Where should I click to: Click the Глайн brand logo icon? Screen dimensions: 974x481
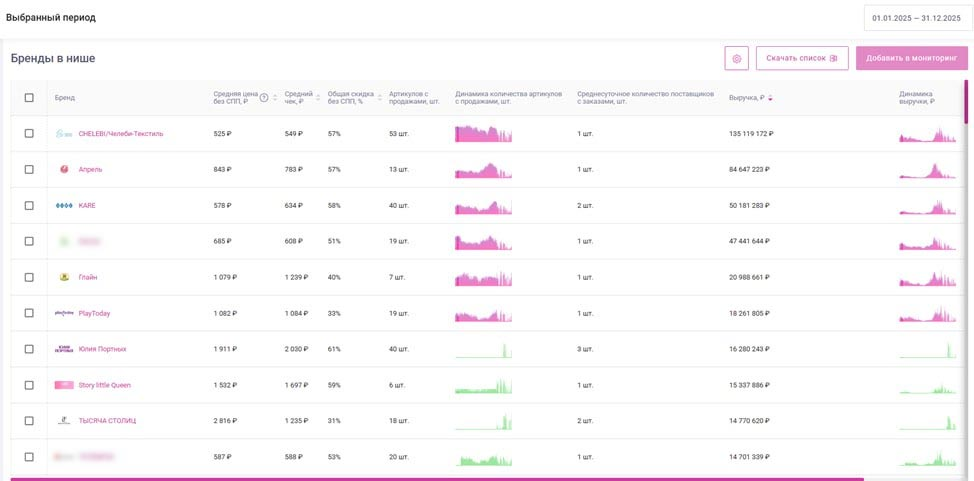tap(64, 277)
